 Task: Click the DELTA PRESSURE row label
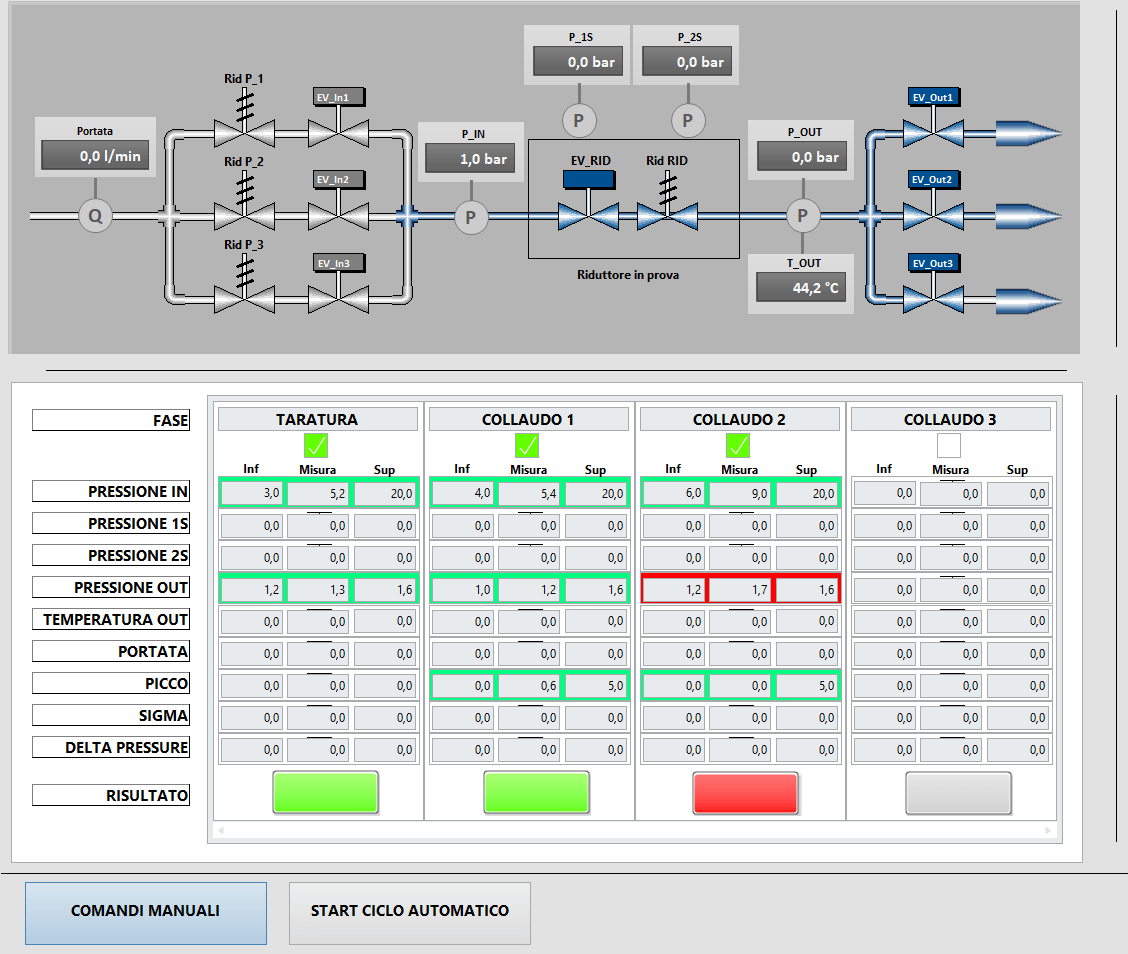(x=111, y=748)
